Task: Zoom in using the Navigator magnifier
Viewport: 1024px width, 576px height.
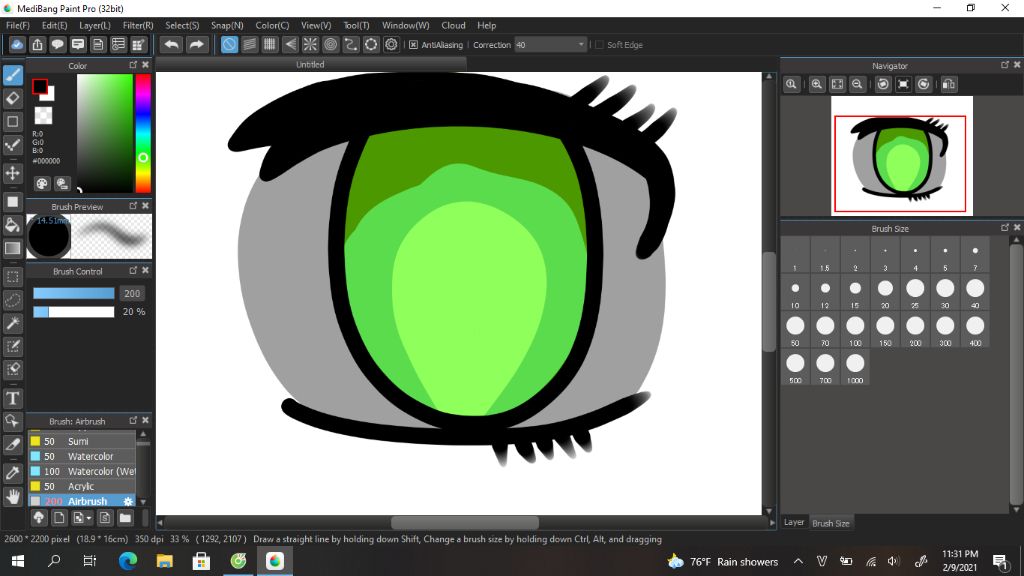Action: [817, 85]
